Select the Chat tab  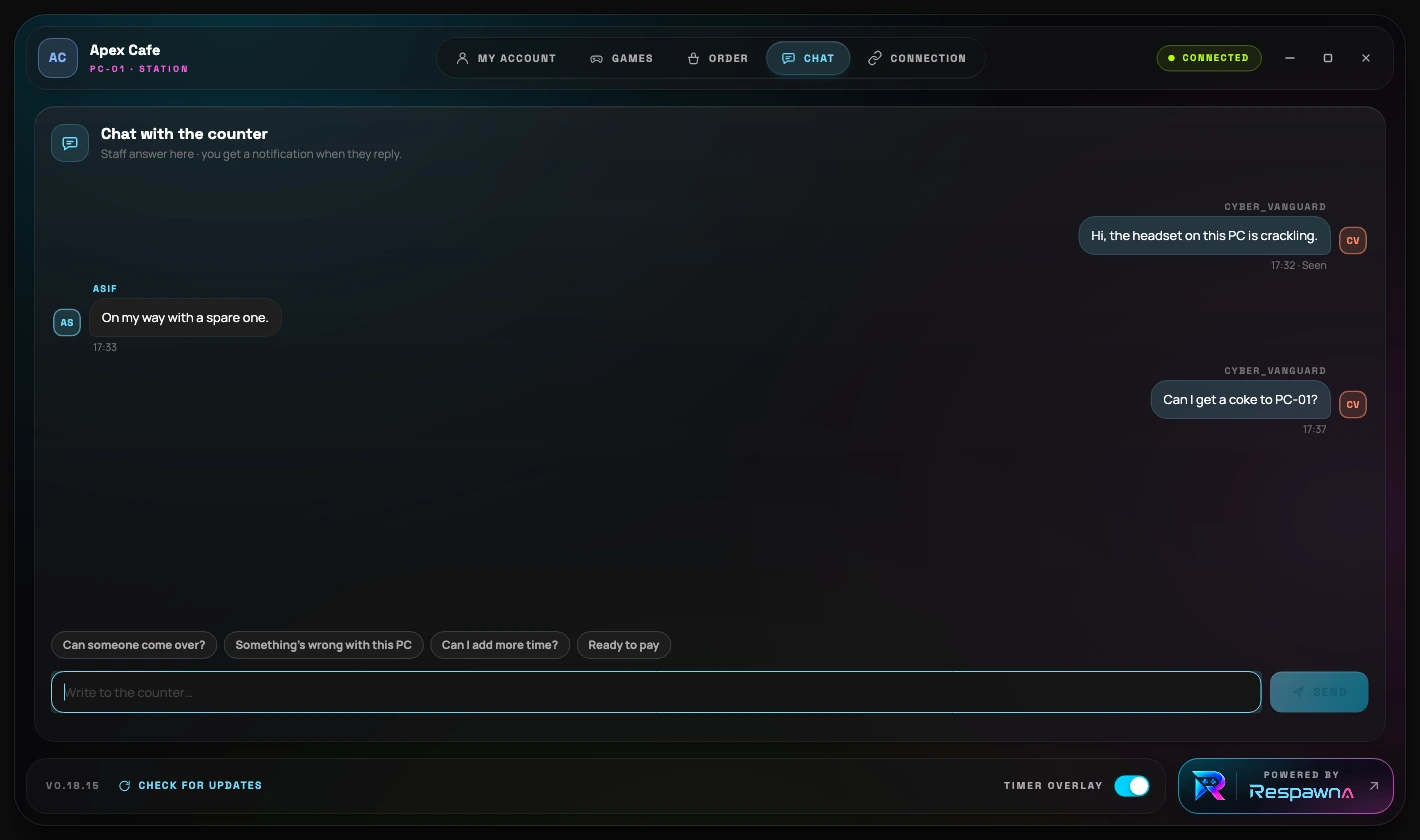pyautogui.click(x=808, y=58)
